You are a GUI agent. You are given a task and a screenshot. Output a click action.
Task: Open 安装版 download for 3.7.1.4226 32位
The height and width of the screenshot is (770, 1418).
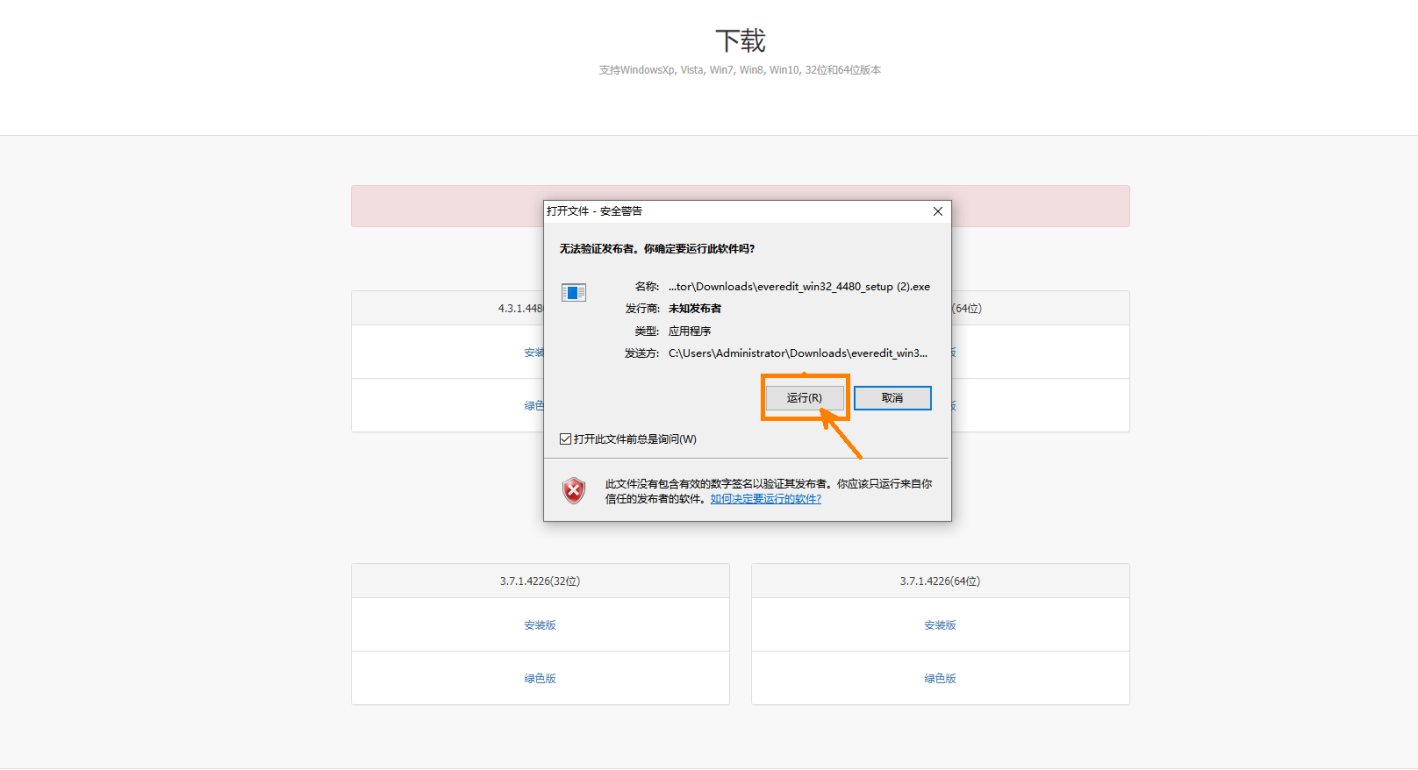(539, 624)
